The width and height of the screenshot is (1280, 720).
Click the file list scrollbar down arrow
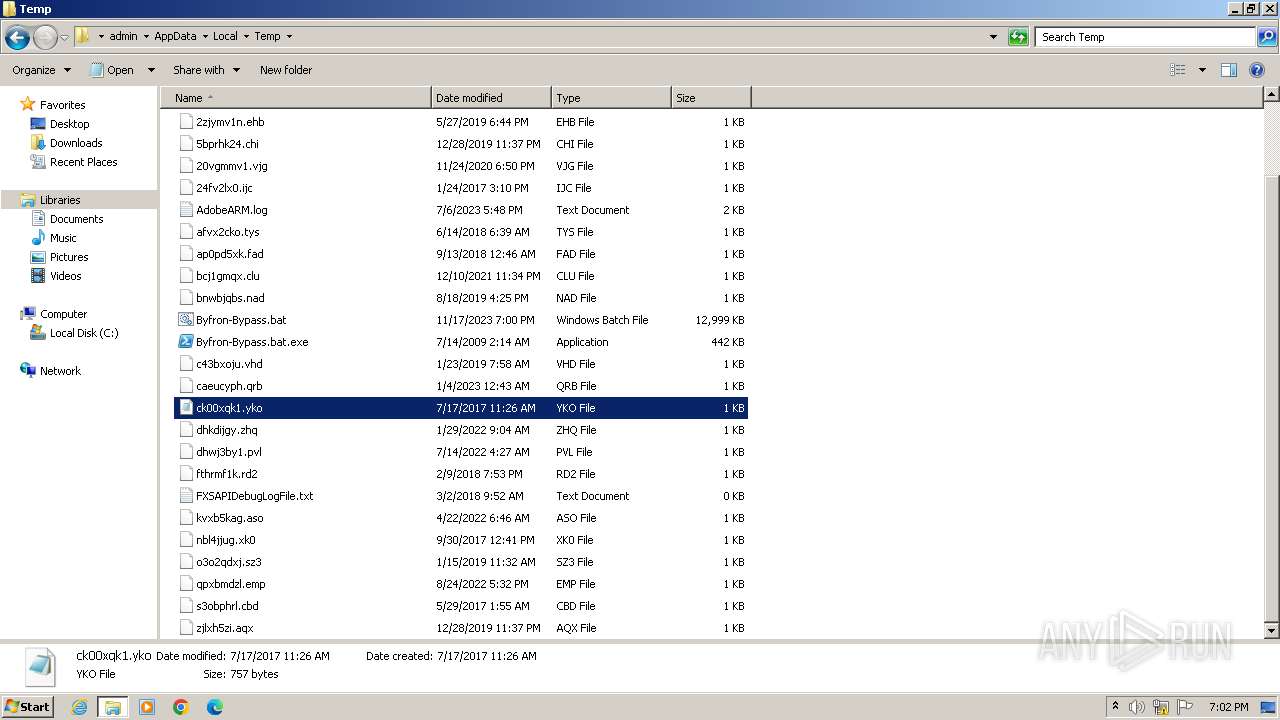point(1271,631)
